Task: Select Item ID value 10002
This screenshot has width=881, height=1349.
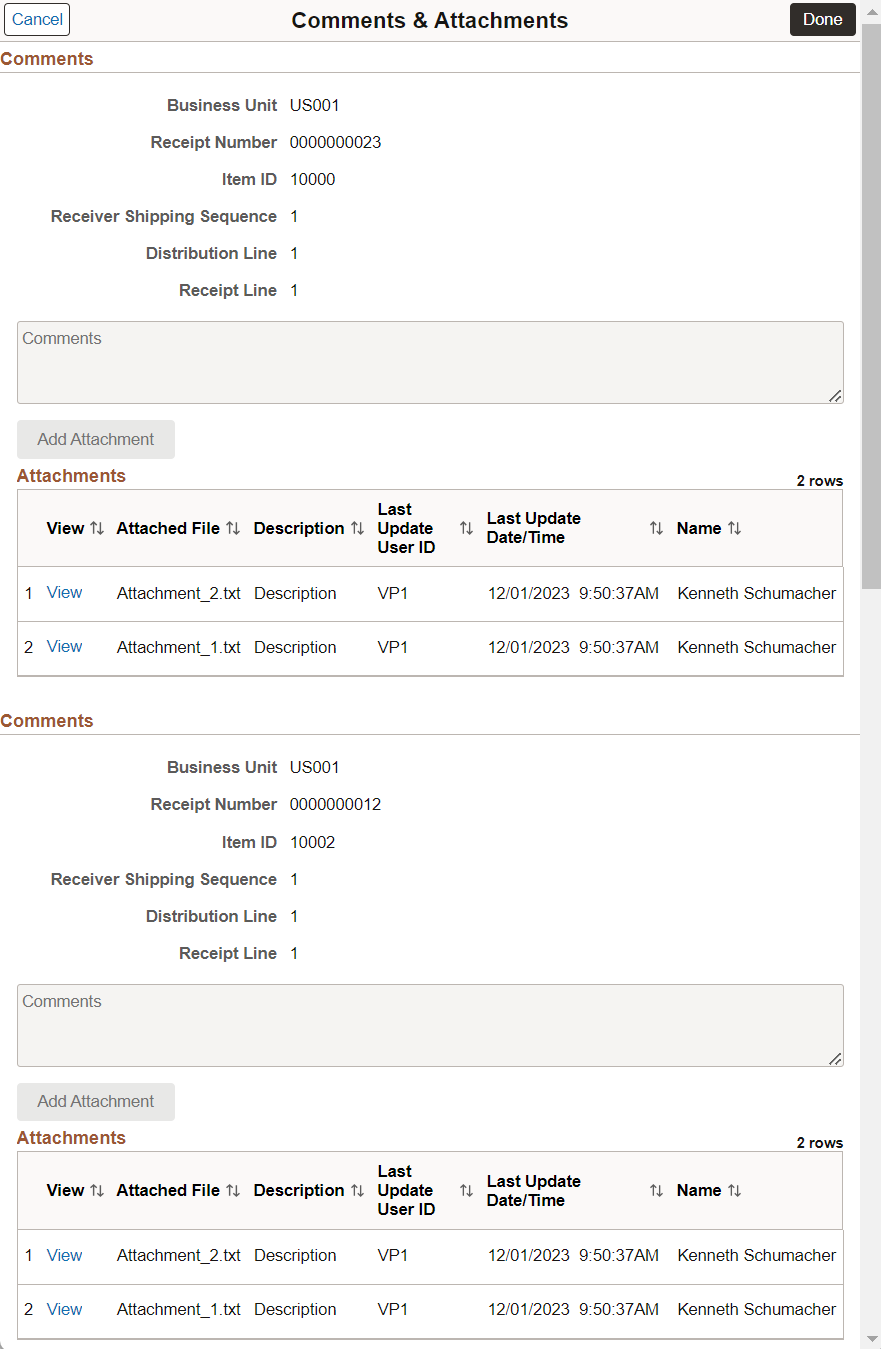Action: coord(312,842)
